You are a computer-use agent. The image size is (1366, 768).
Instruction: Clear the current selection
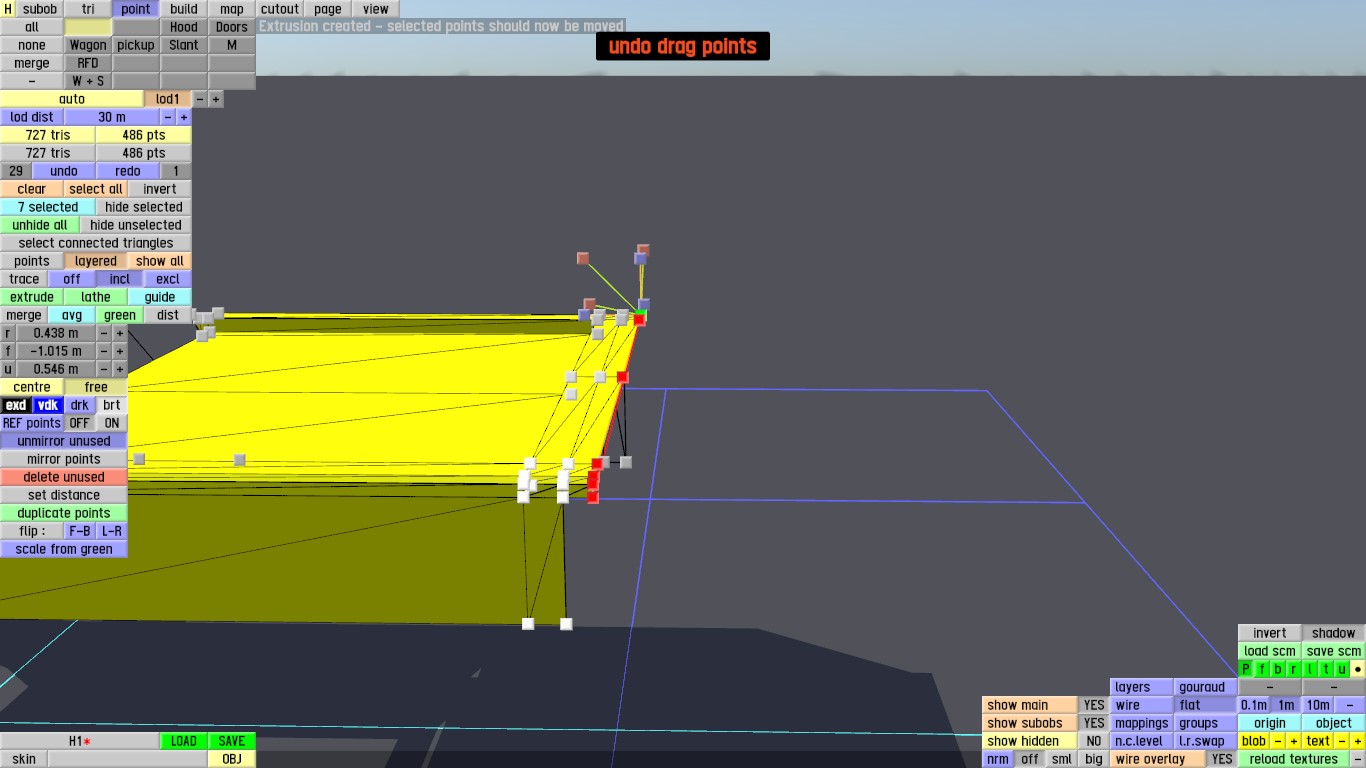tap(32, 189)
